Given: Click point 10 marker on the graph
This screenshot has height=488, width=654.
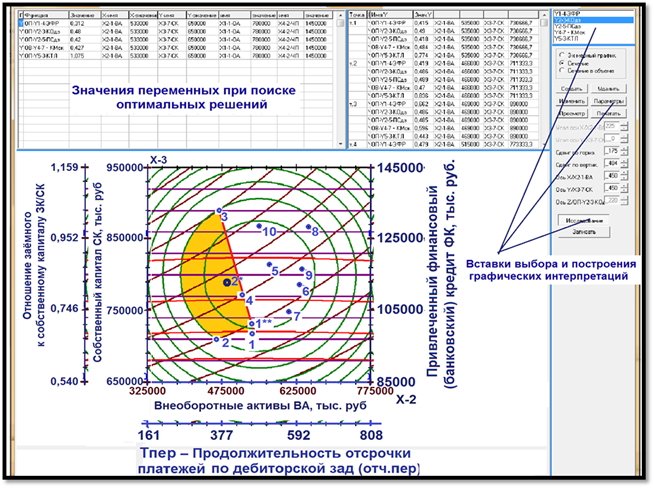Looking at the screenshot, I should (259, 226).
